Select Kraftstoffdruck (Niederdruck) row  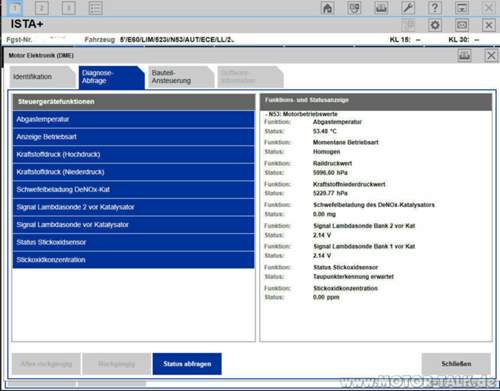133,172
